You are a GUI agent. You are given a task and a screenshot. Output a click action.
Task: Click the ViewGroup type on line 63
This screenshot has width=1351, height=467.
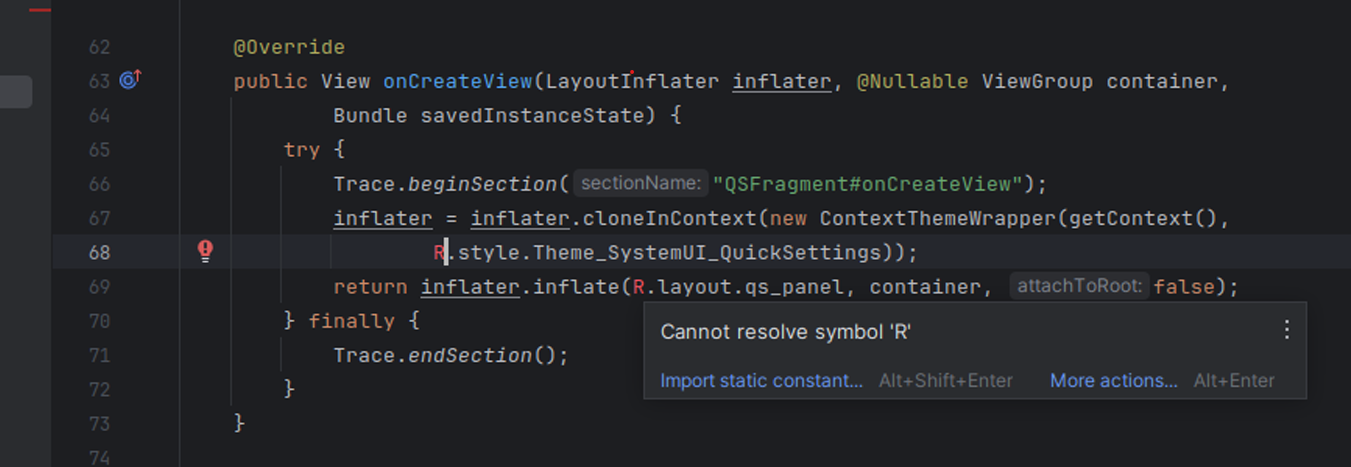[1037, 81]
